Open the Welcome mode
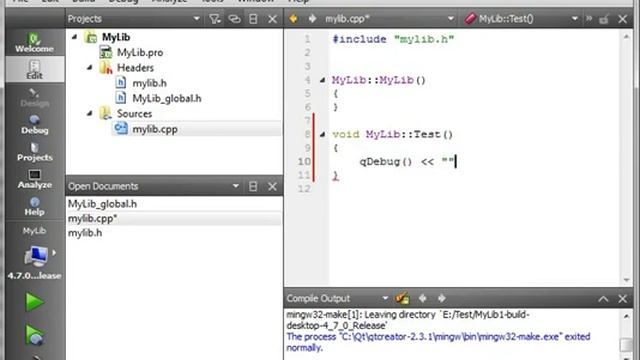640x360 pixels. [34, 43]
